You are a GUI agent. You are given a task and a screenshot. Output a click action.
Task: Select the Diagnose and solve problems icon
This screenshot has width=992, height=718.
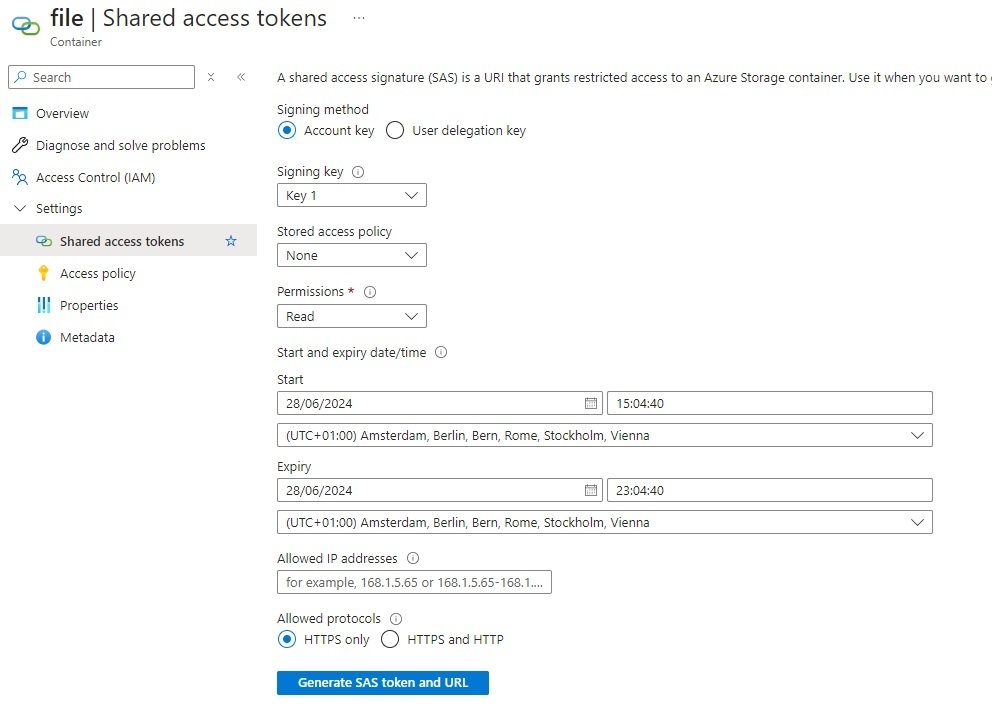coord(20,145)
